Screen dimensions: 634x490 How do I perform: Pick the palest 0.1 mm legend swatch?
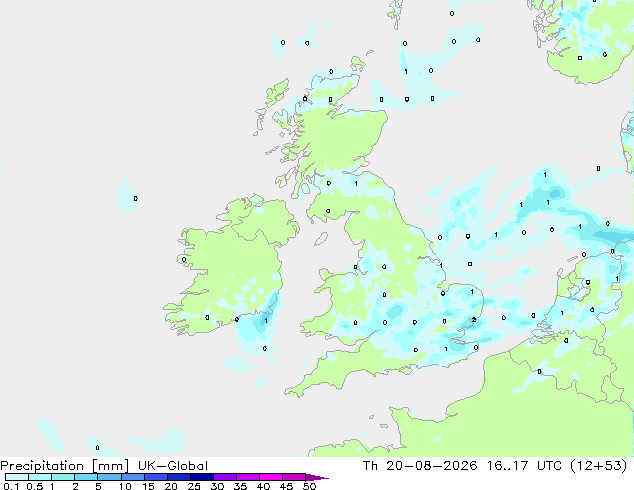tap(17, 477)
